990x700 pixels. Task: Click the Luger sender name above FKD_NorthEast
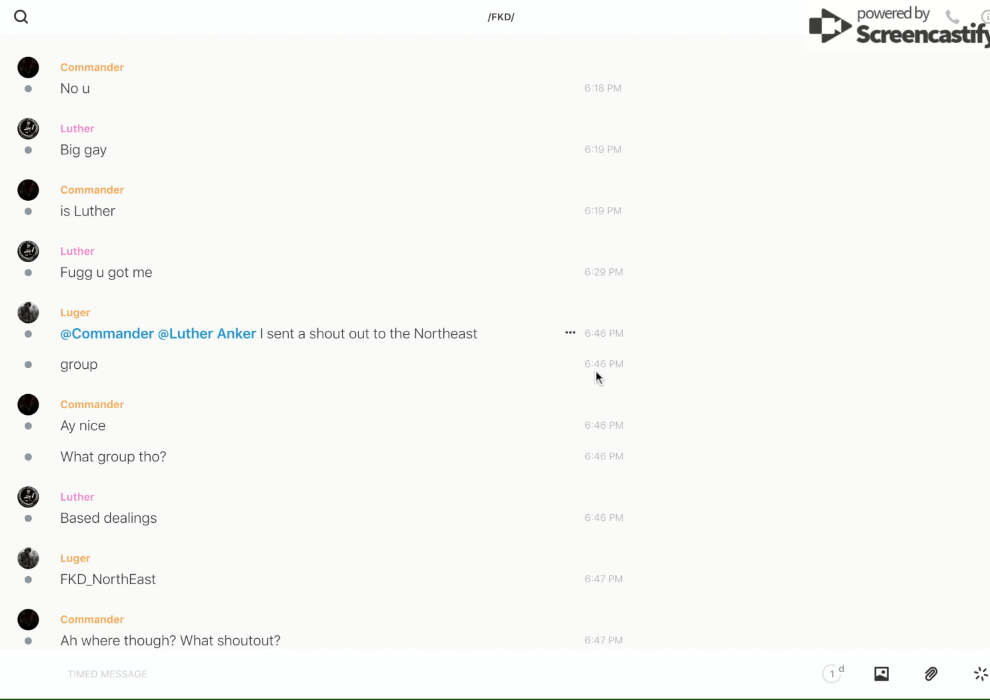click(x=75, y=558)
